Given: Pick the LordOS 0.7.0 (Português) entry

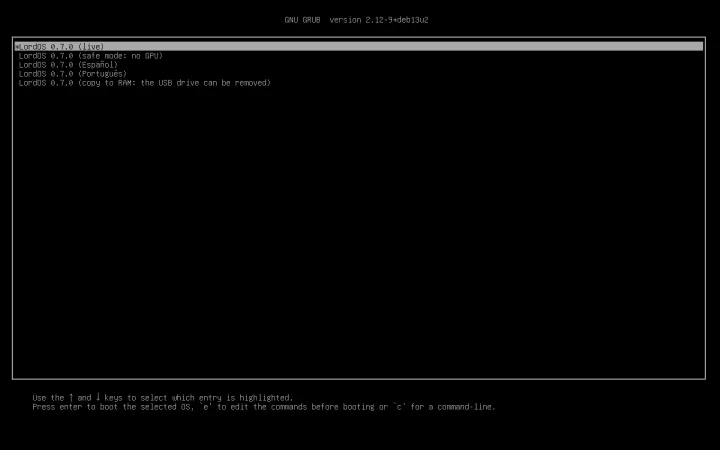Looking at the screenshot, I should (73, 73).
